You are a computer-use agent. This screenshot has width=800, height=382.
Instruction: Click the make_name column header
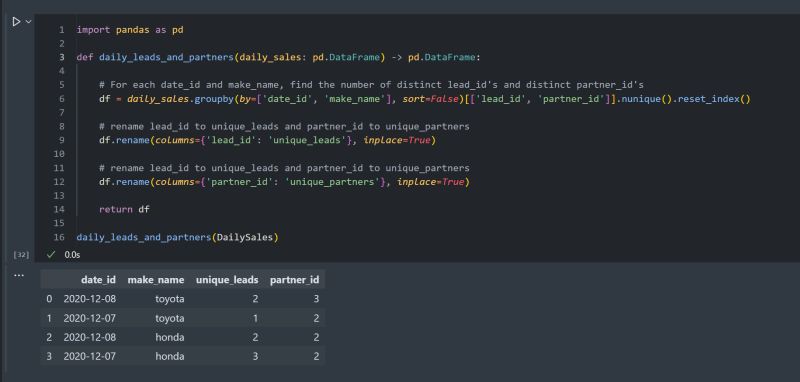[x=156, y=280]
